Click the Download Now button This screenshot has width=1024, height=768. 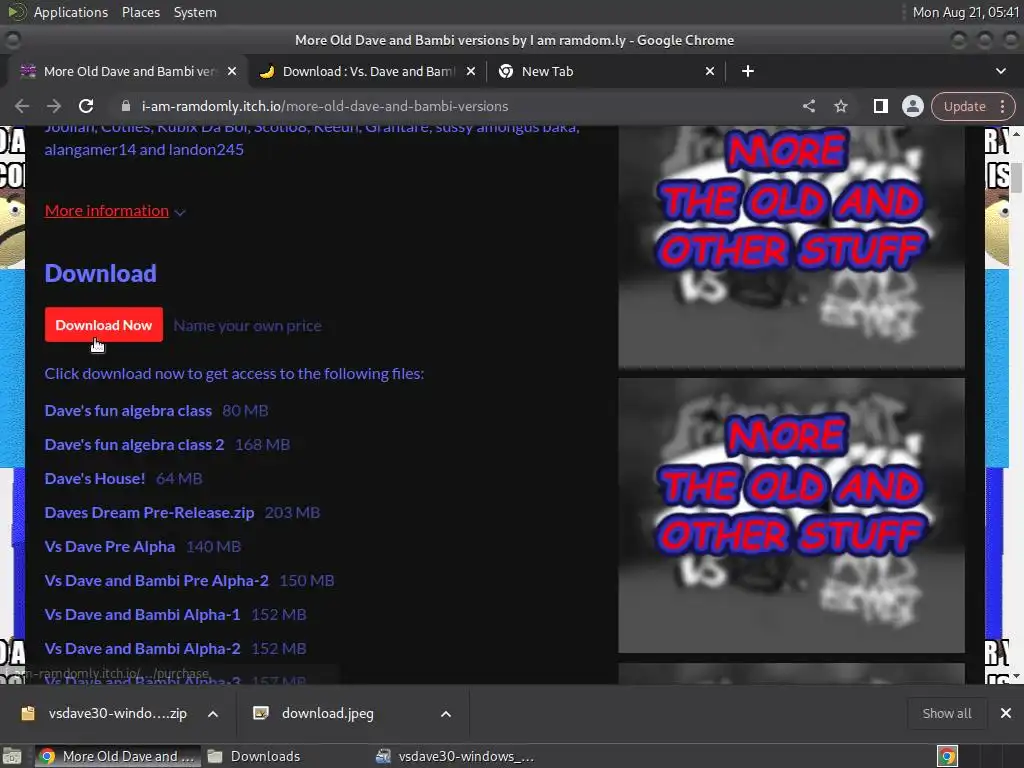click(104, 325)
